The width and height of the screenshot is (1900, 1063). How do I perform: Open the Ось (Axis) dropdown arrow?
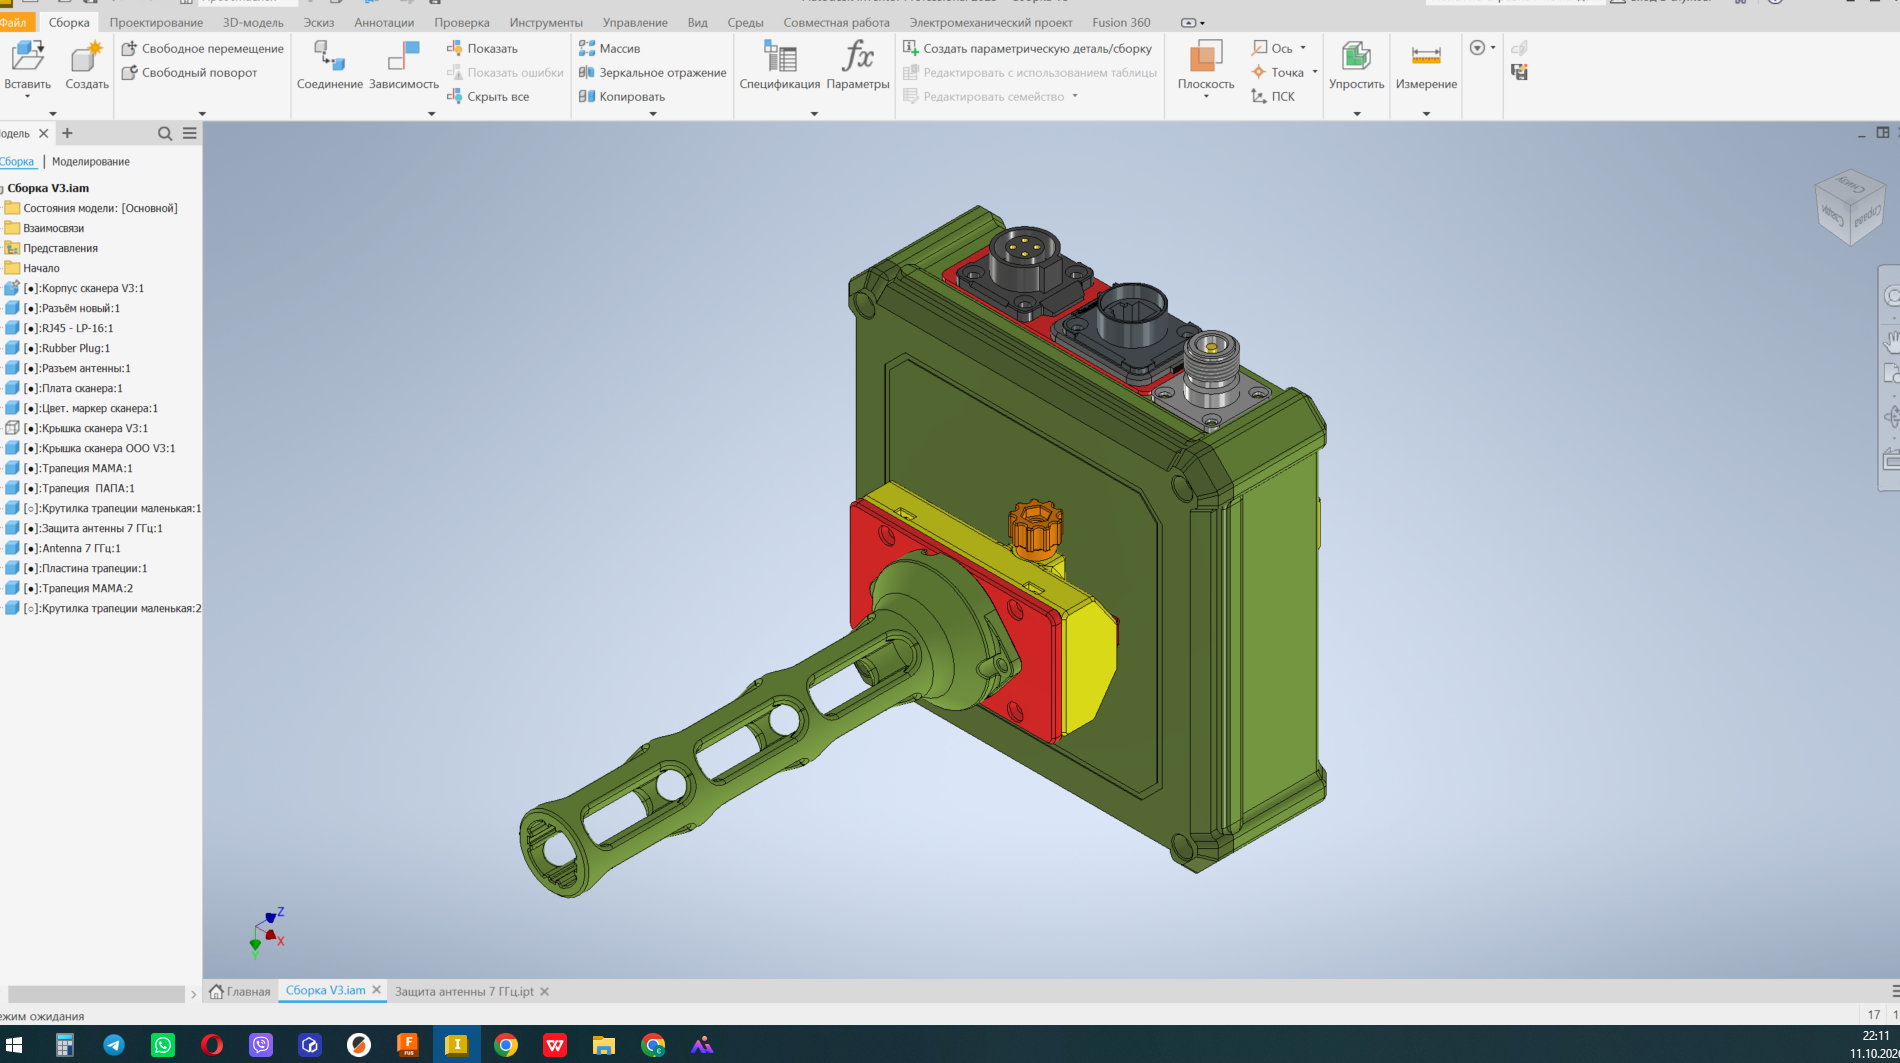click(x=1303, y=48)
